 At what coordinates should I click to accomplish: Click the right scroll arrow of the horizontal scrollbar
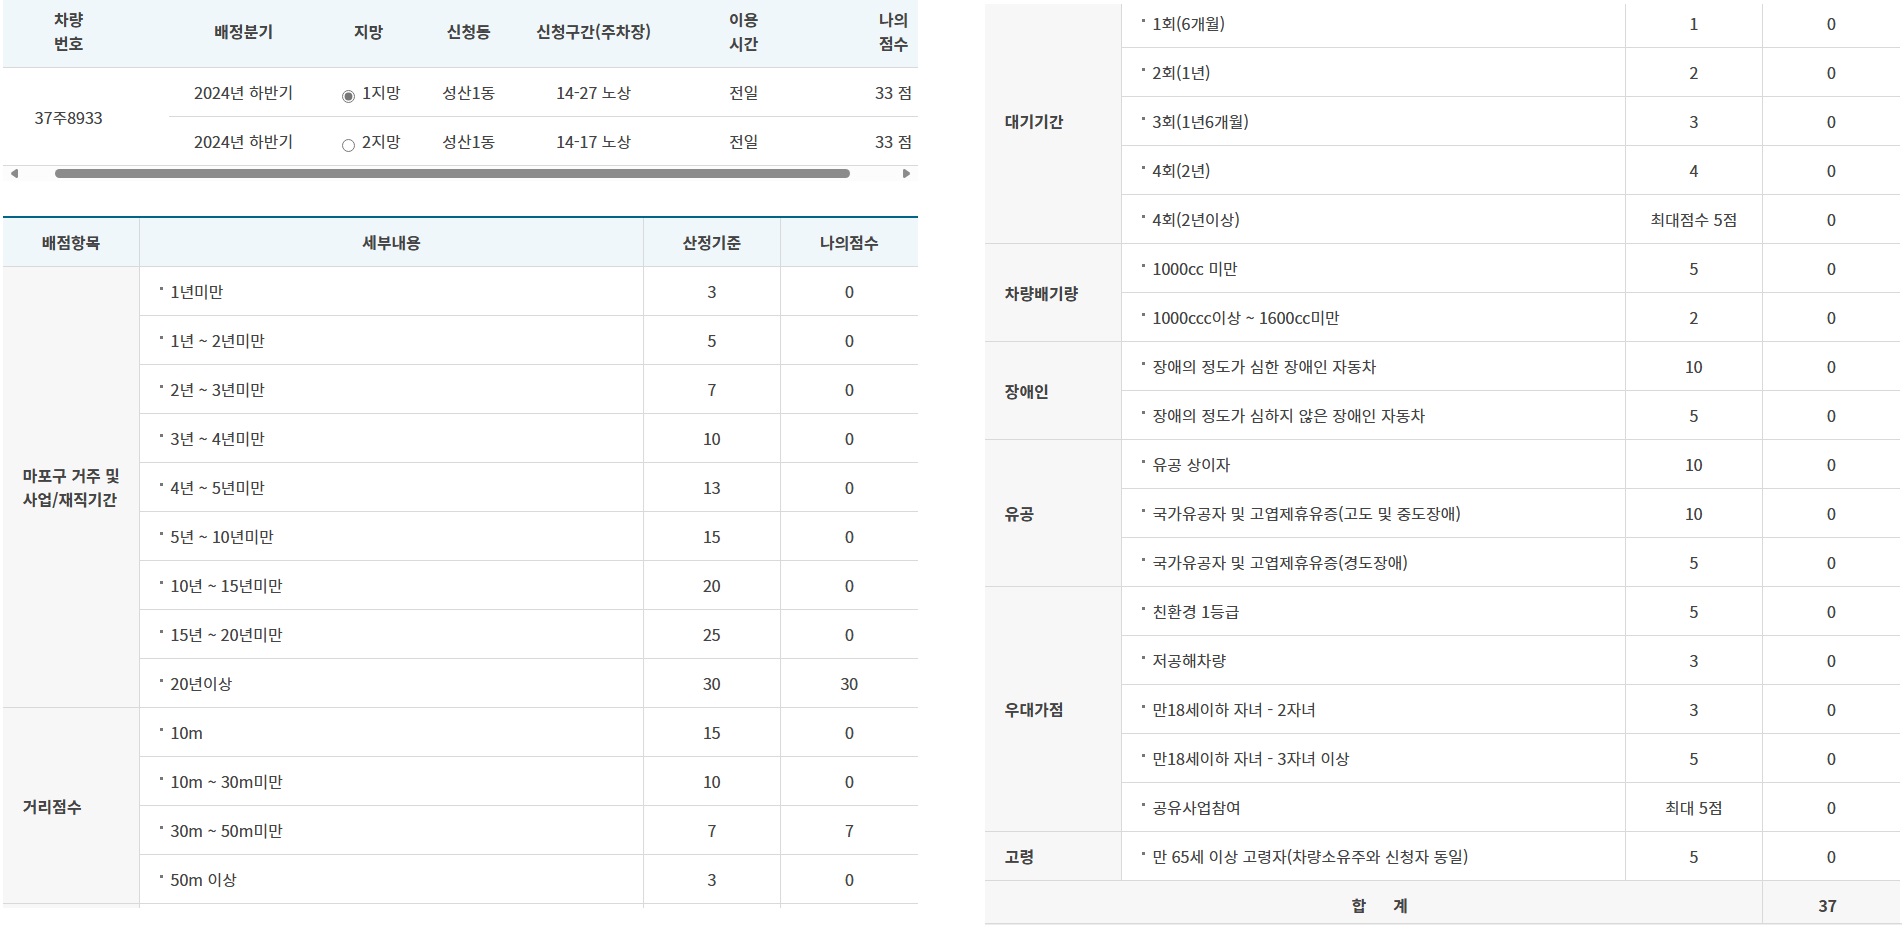pos(906,174)
